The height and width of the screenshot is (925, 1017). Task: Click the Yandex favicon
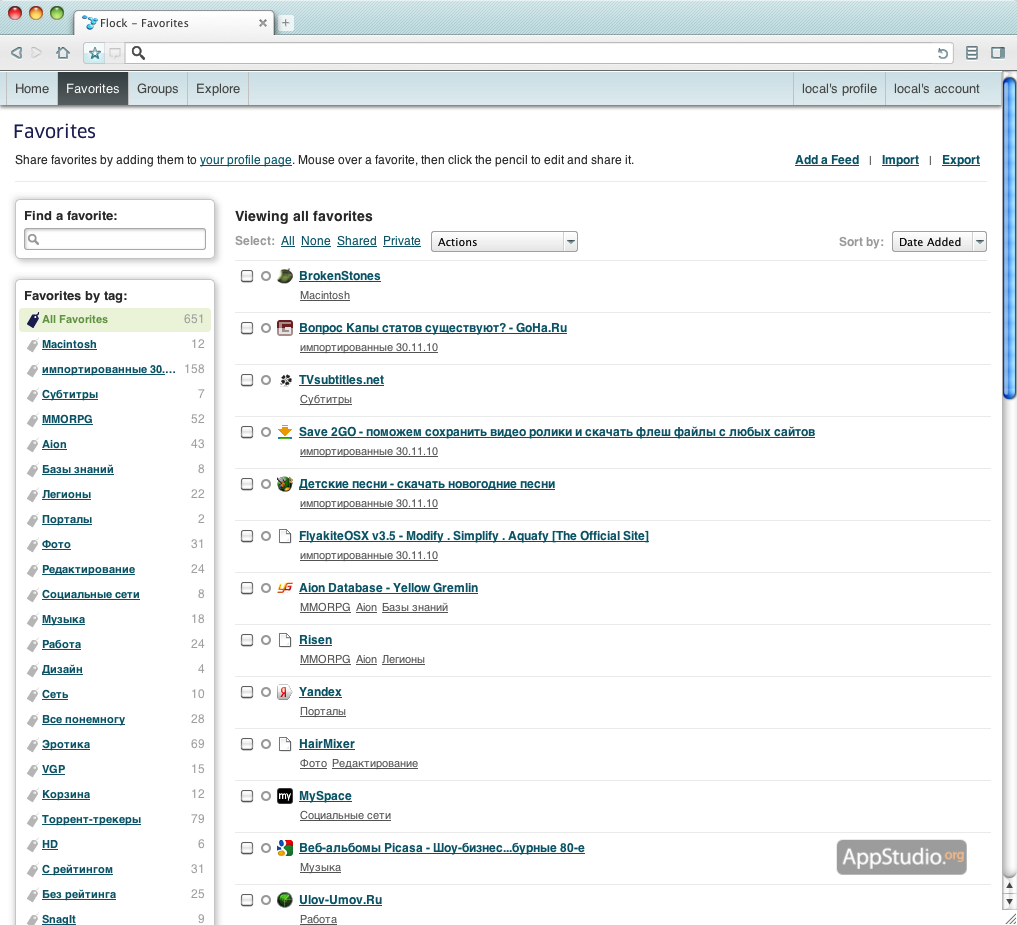285,692
